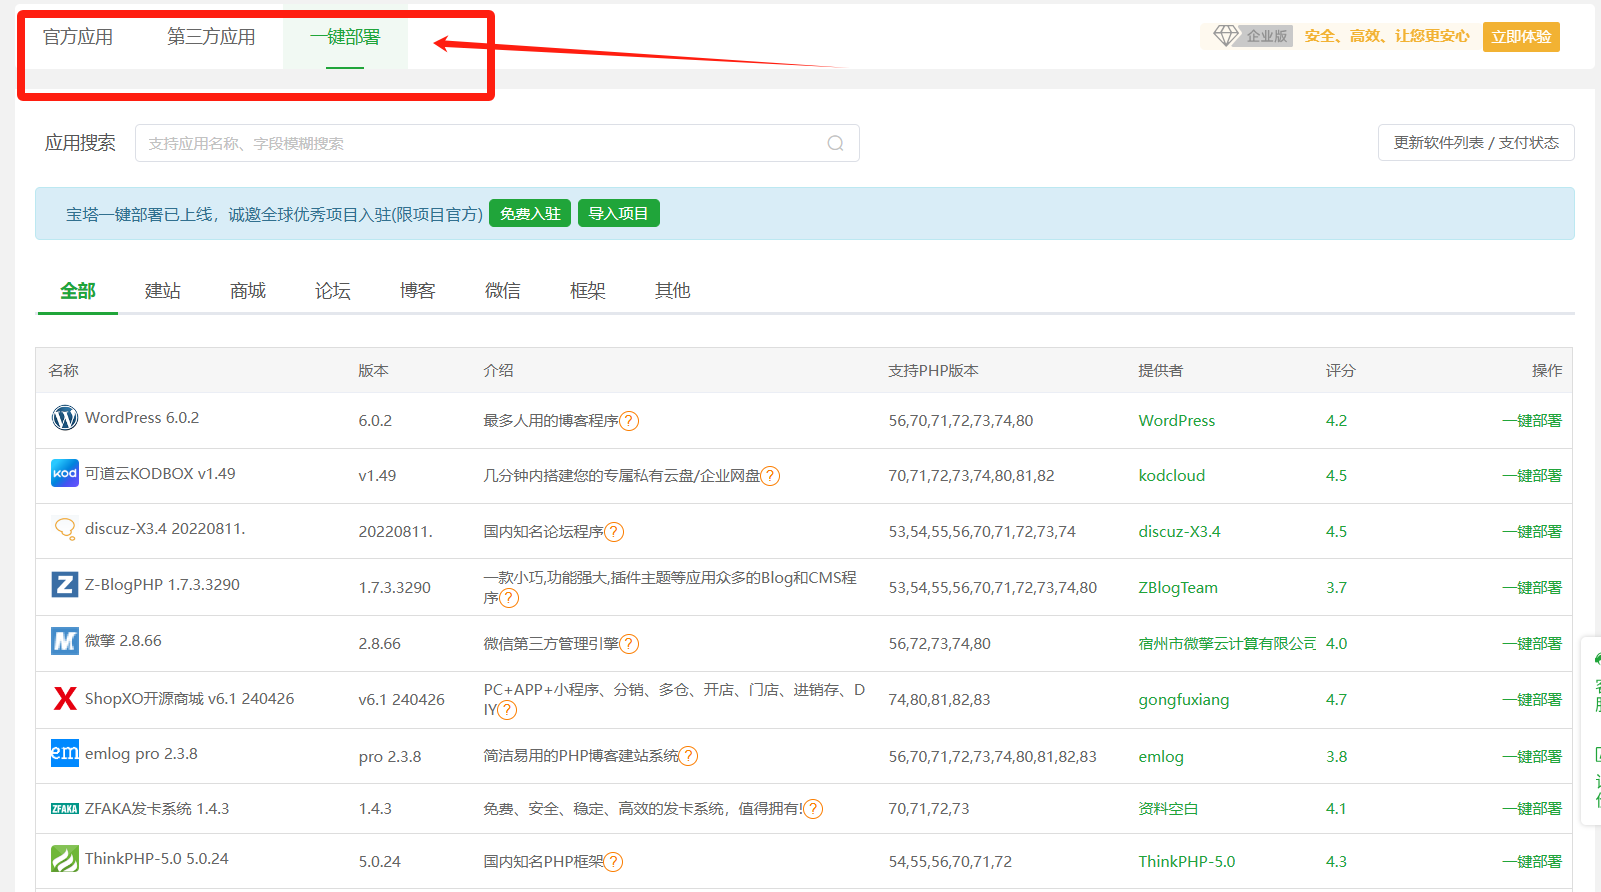1601x892 pixels.
Task: Deploy ShopXO开源商城 via 一键部署
Action: 1532,700
